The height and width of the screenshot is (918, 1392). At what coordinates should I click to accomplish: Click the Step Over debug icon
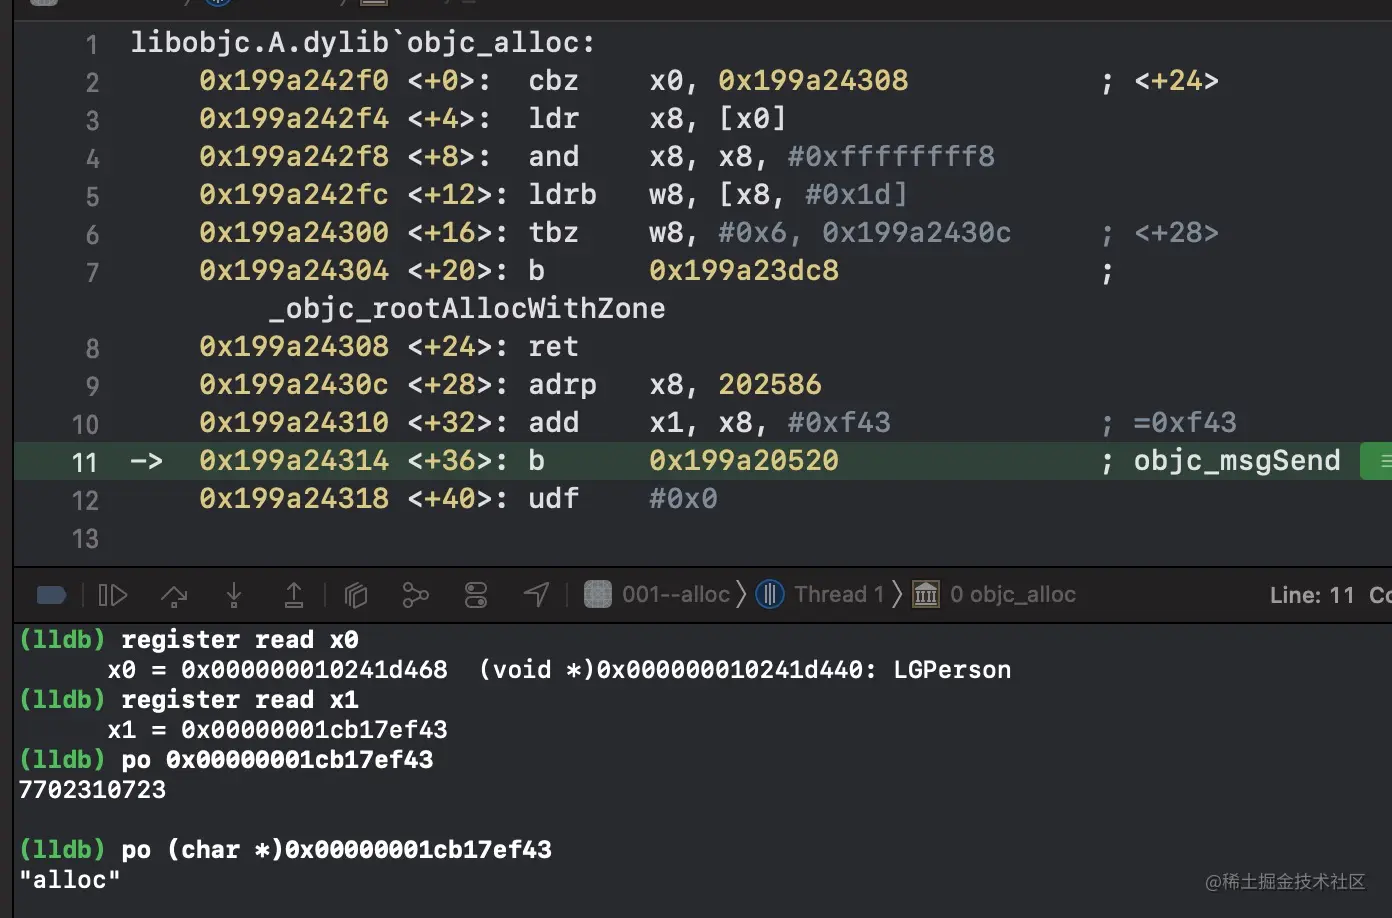174,595
